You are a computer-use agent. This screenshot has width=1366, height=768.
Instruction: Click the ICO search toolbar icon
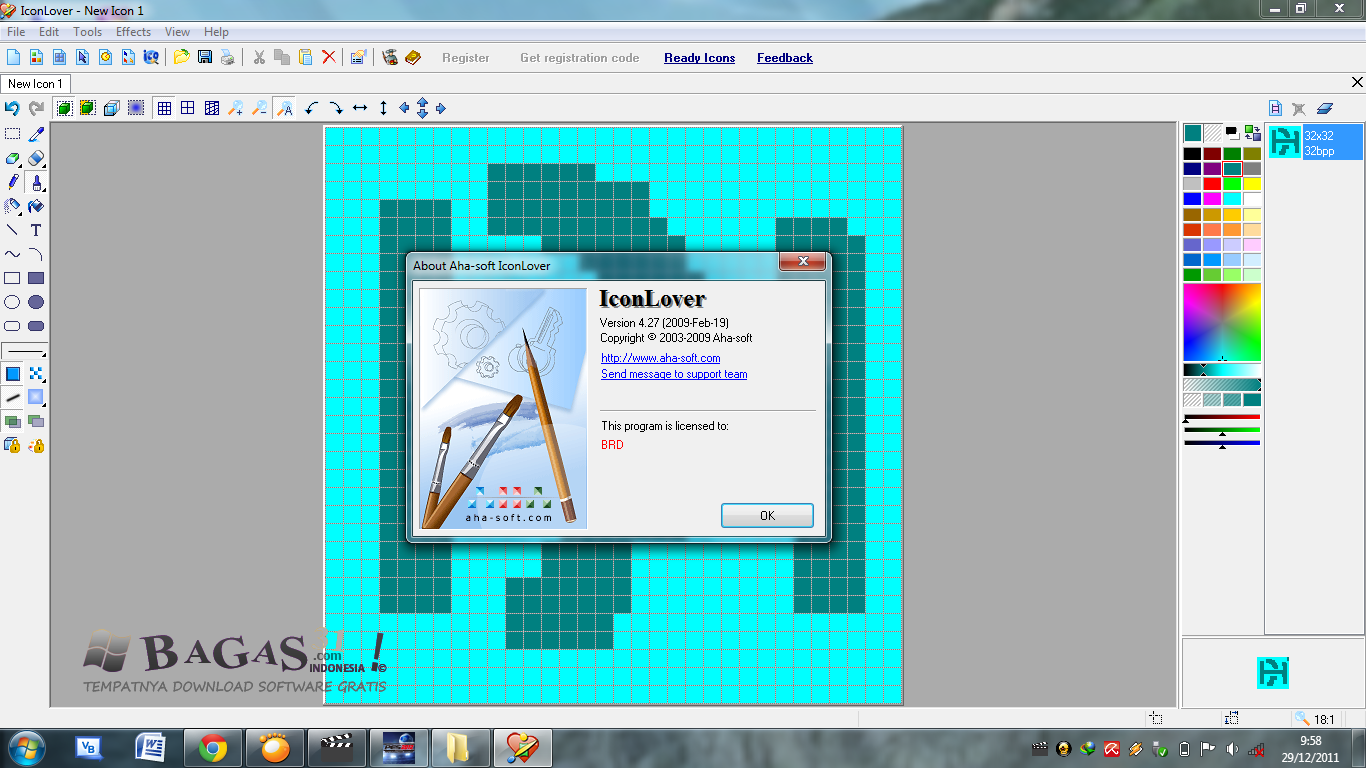tap(151, 57)
